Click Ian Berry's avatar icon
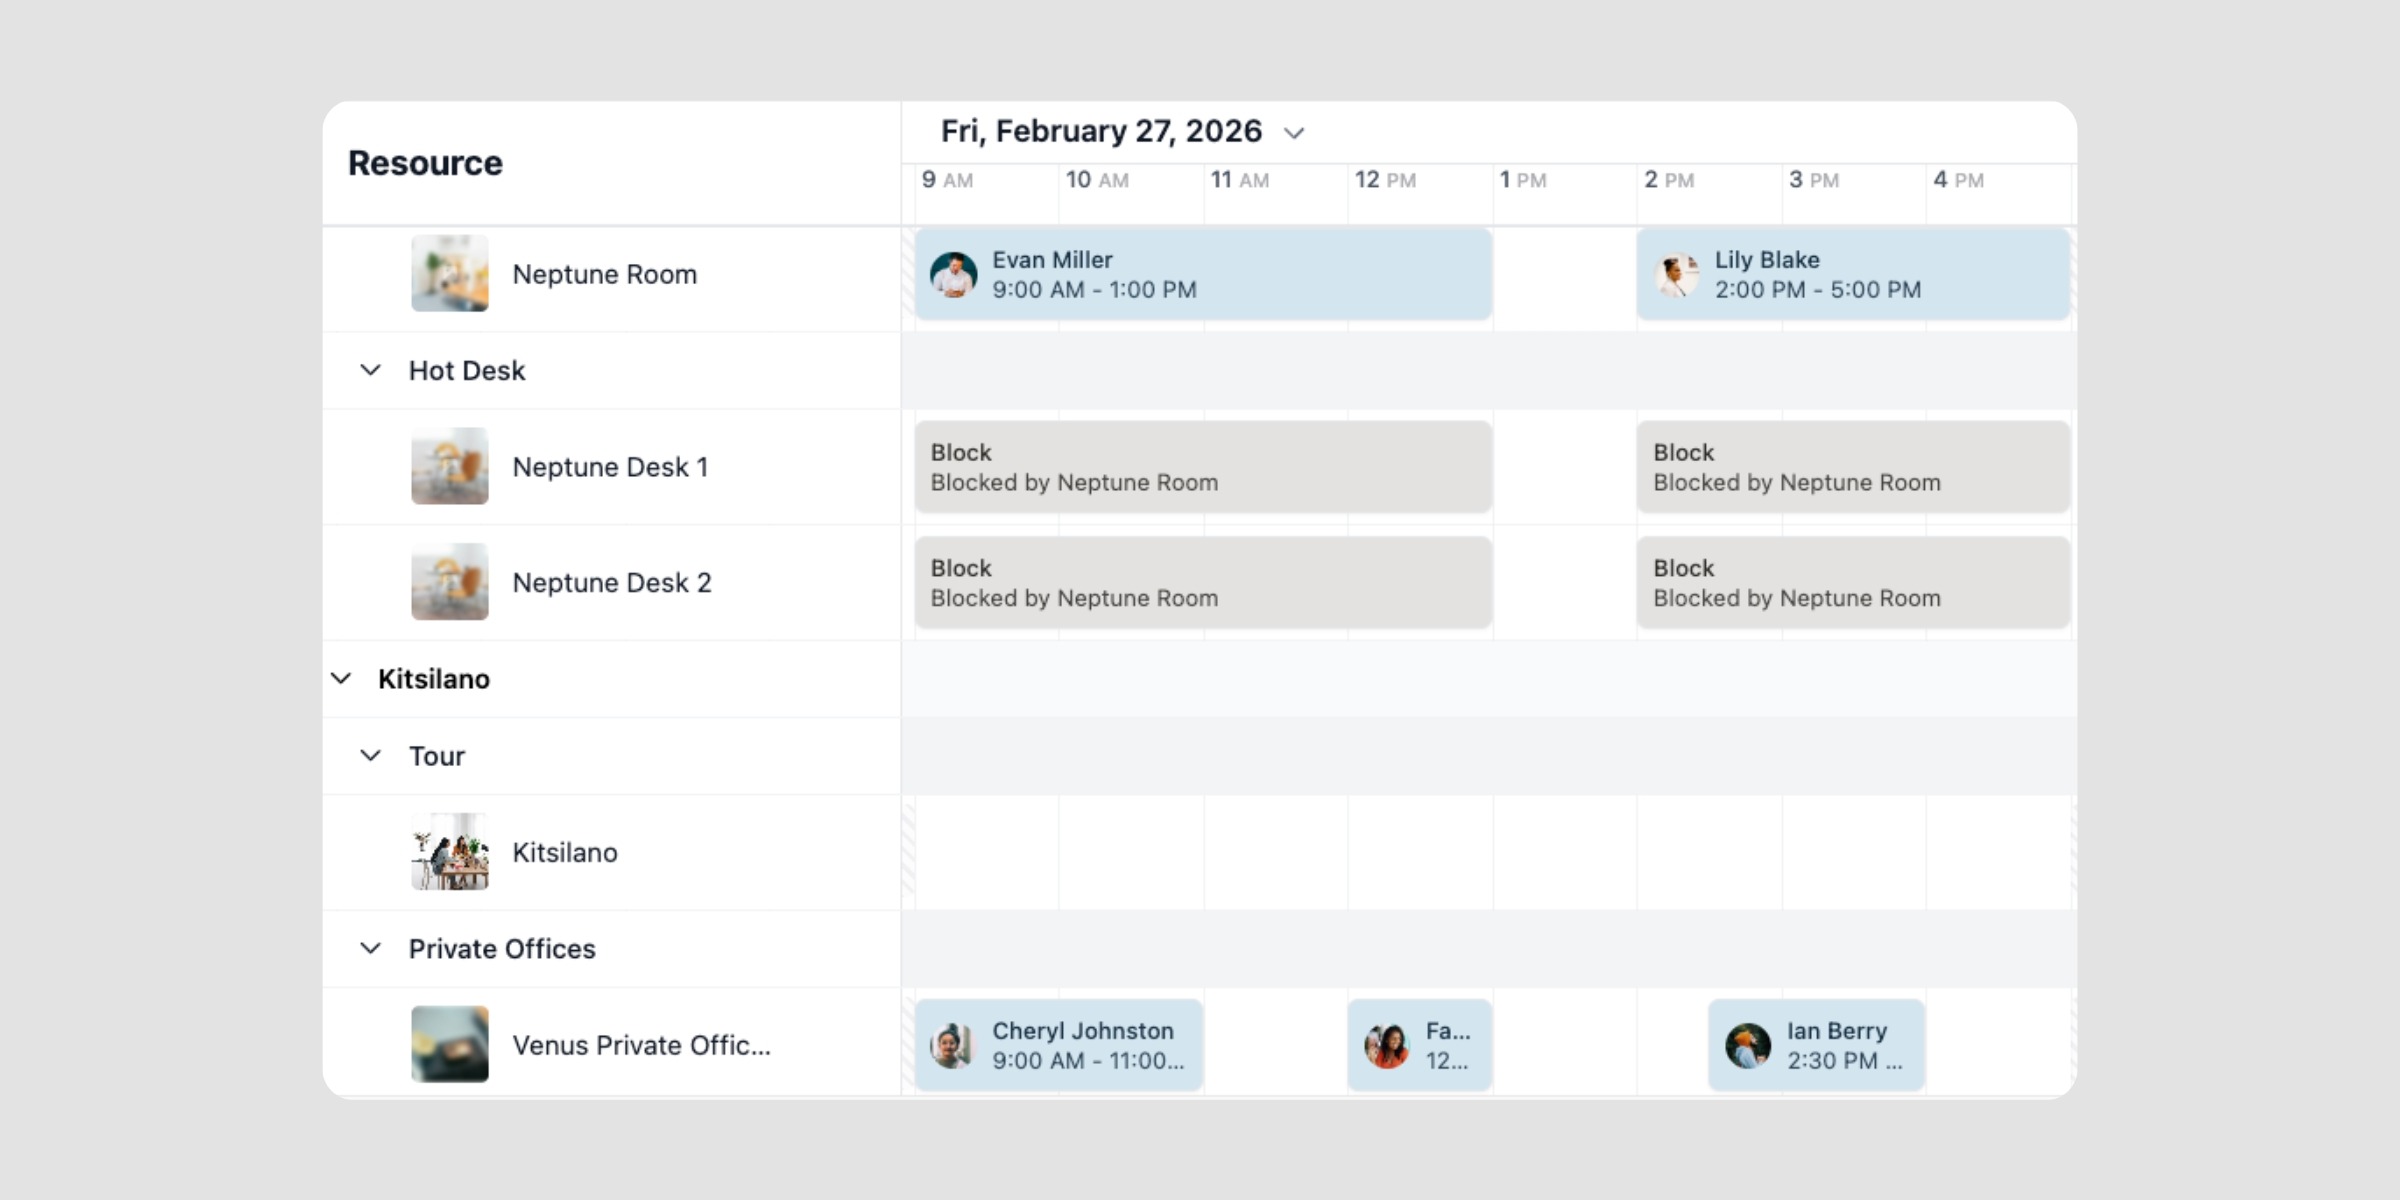 (x=1747, y=1046)
